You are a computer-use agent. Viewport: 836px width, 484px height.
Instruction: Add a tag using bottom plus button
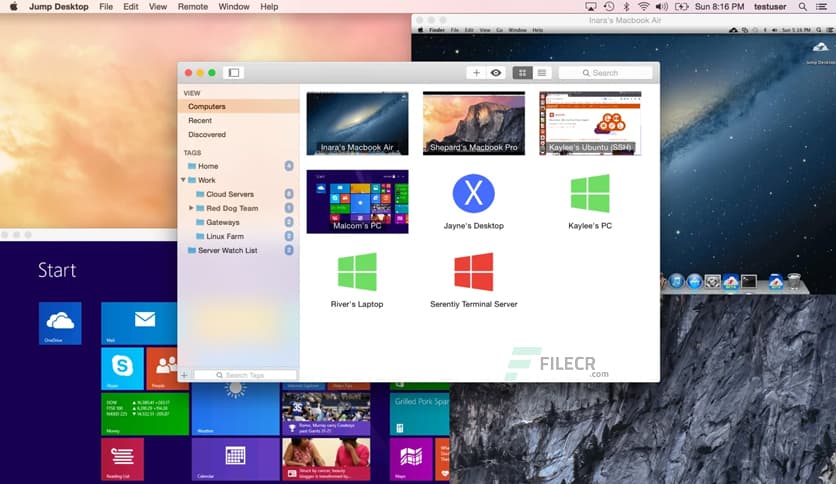[x=184, y=375]
